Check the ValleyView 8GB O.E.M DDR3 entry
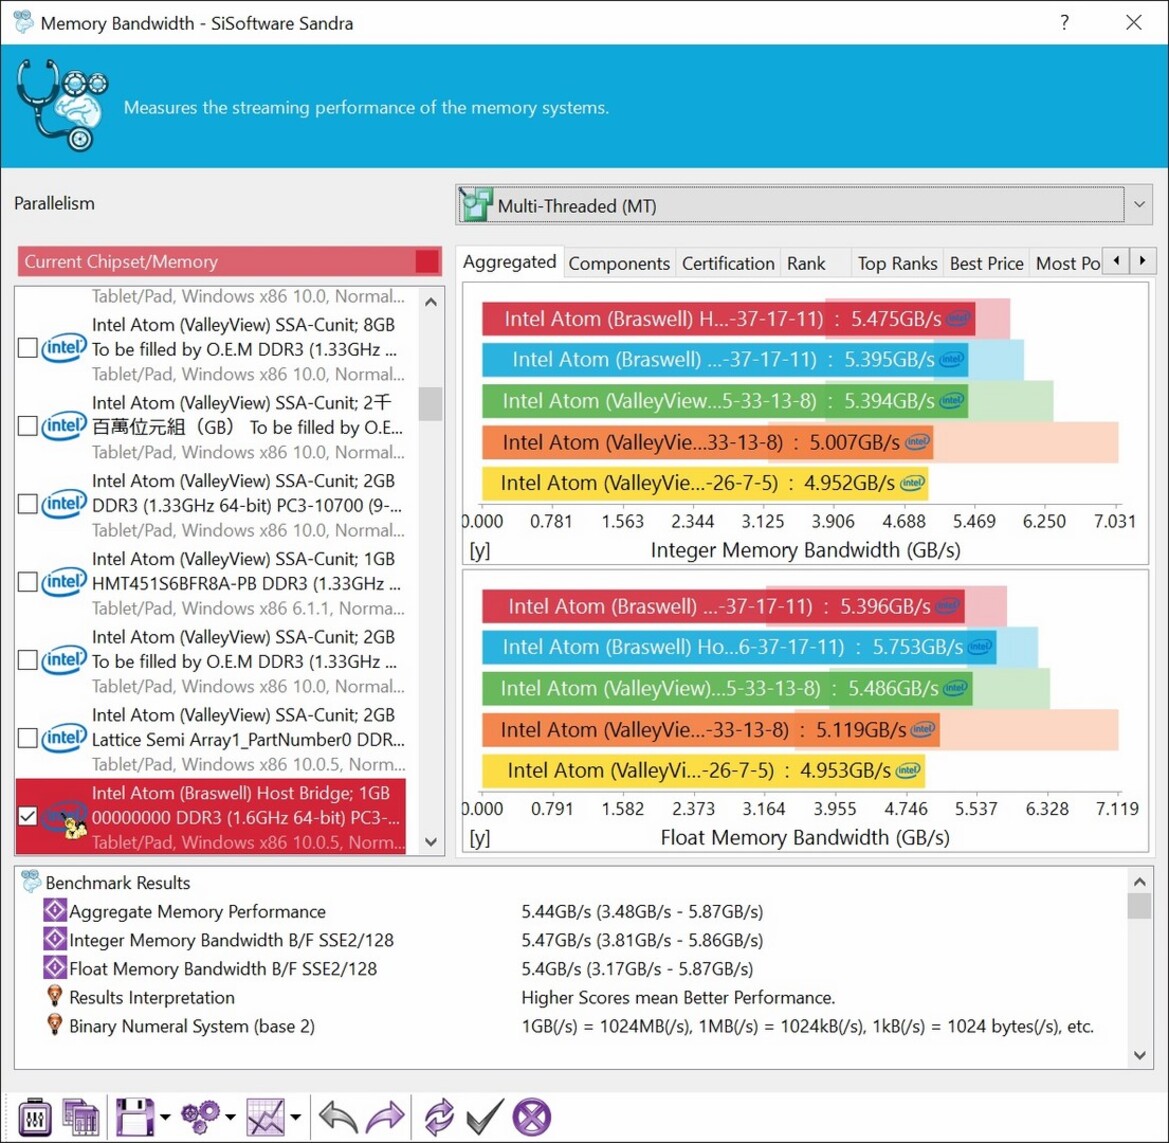 pyautogui.click(x=28, y=348)
